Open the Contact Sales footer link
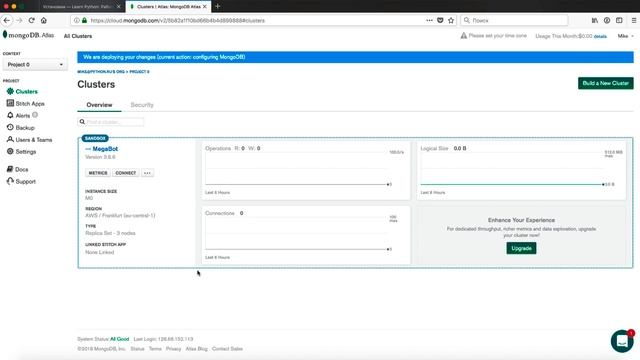 tap(227, 349)
